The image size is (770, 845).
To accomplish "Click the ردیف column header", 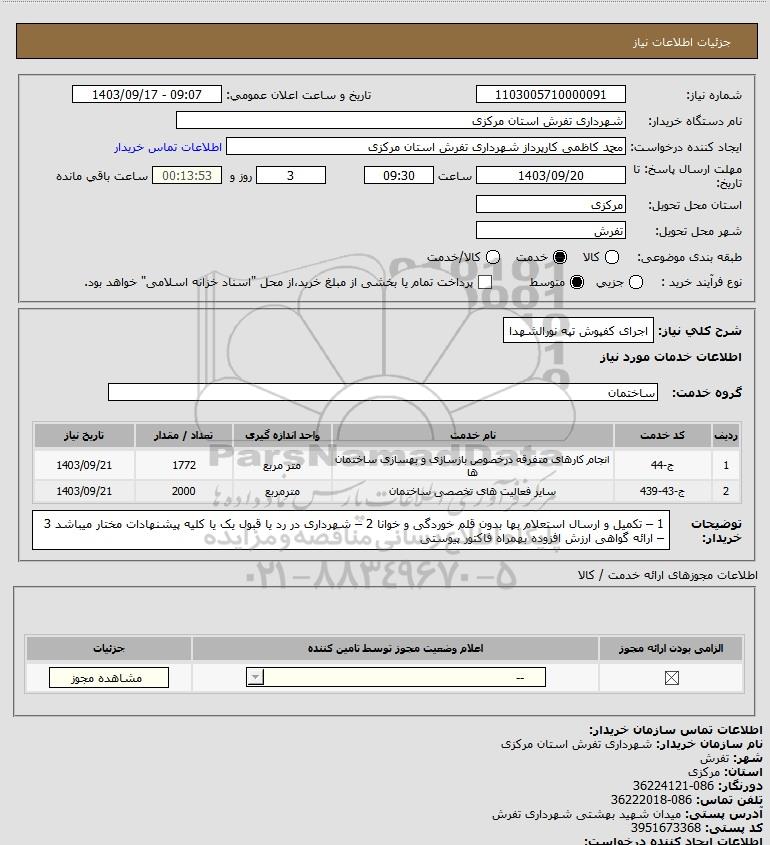I will 726,435.
